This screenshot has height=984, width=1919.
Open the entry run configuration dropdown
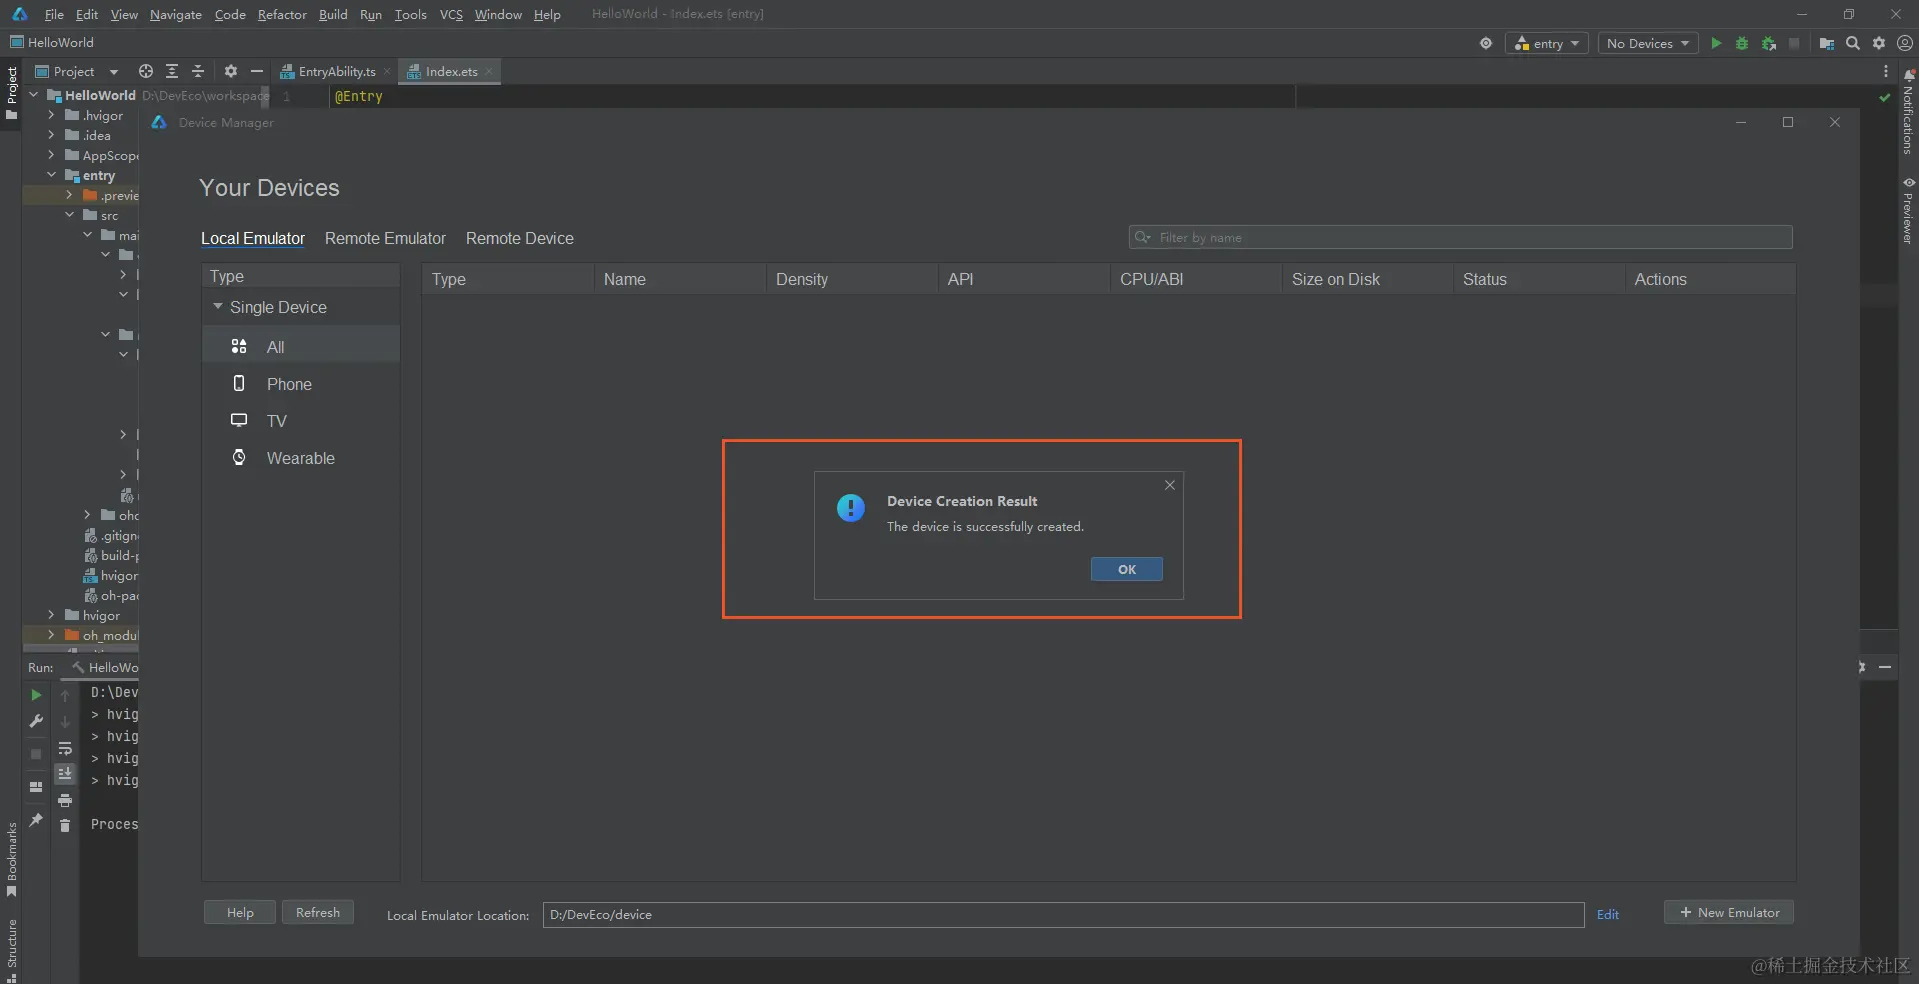pyautogui.click(x=1547, y=43)
